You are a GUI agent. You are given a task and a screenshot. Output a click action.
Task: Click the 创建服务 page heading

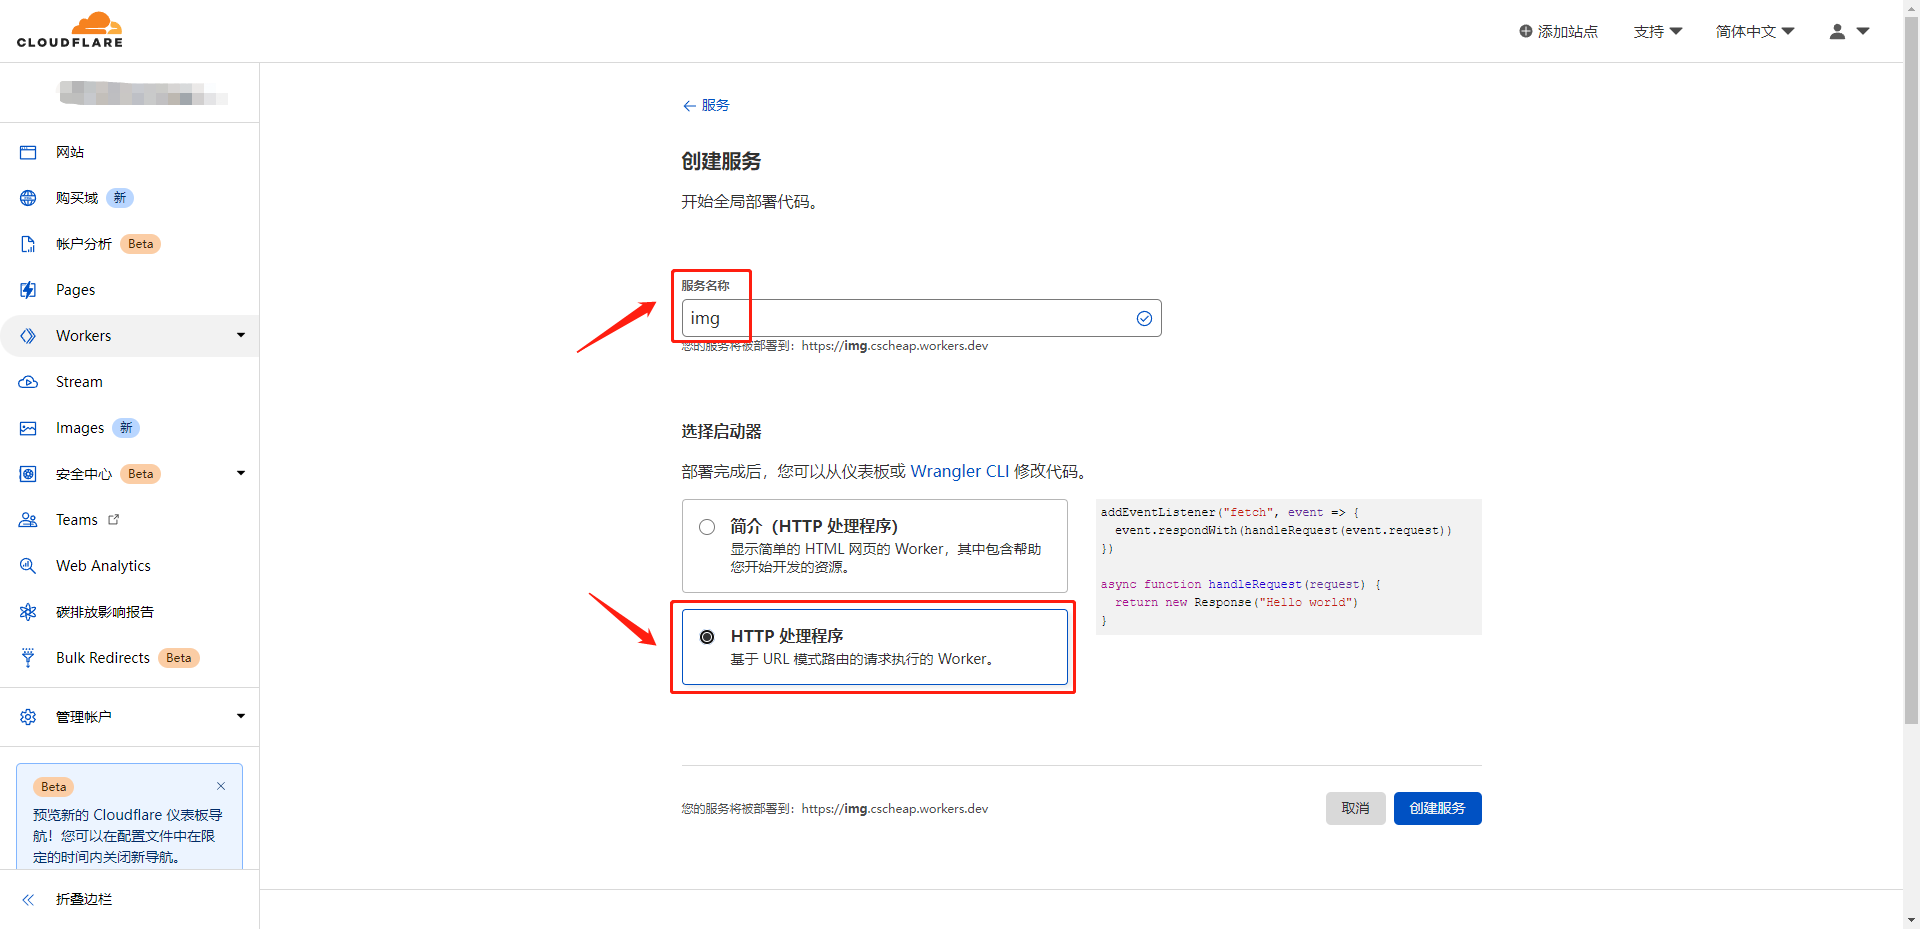tap(721, 161)
